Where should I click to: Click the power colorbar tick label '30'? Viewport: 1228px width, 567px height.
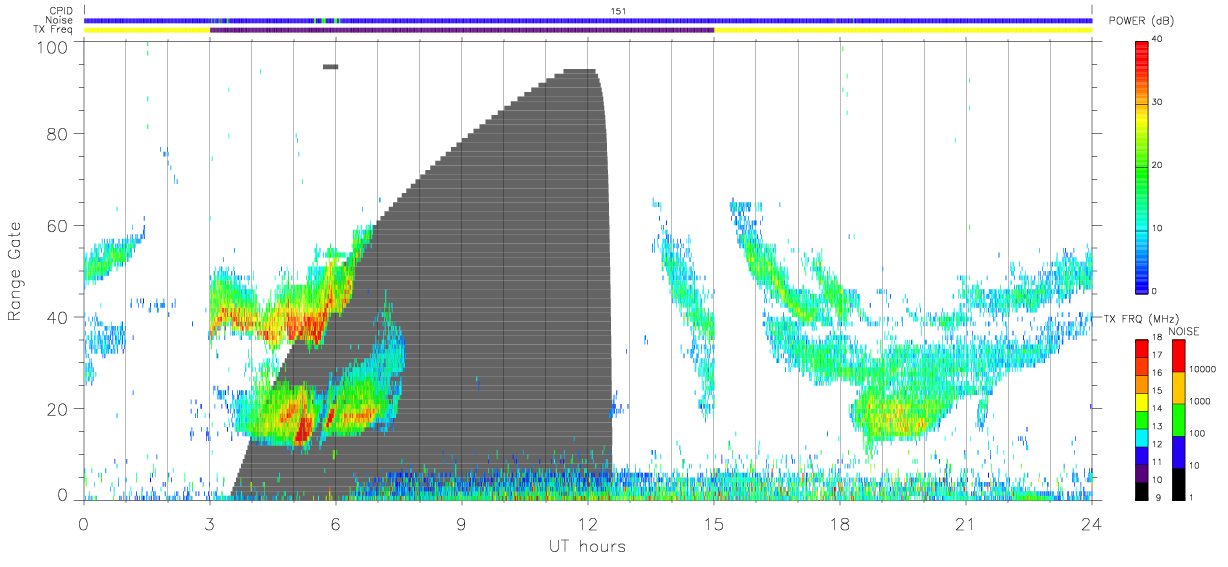pyautogui.click(x=1157, y=102)
